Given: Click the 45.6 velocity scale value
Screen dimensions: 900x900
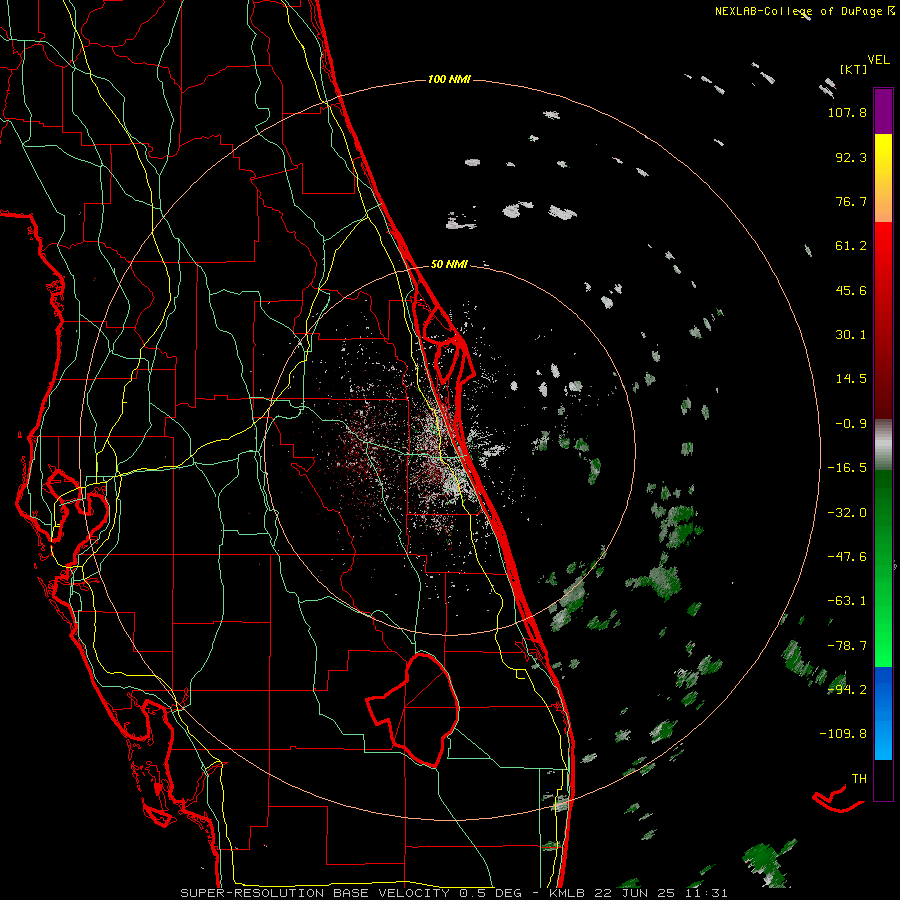Looking at the screenshot, I should 851,290.
